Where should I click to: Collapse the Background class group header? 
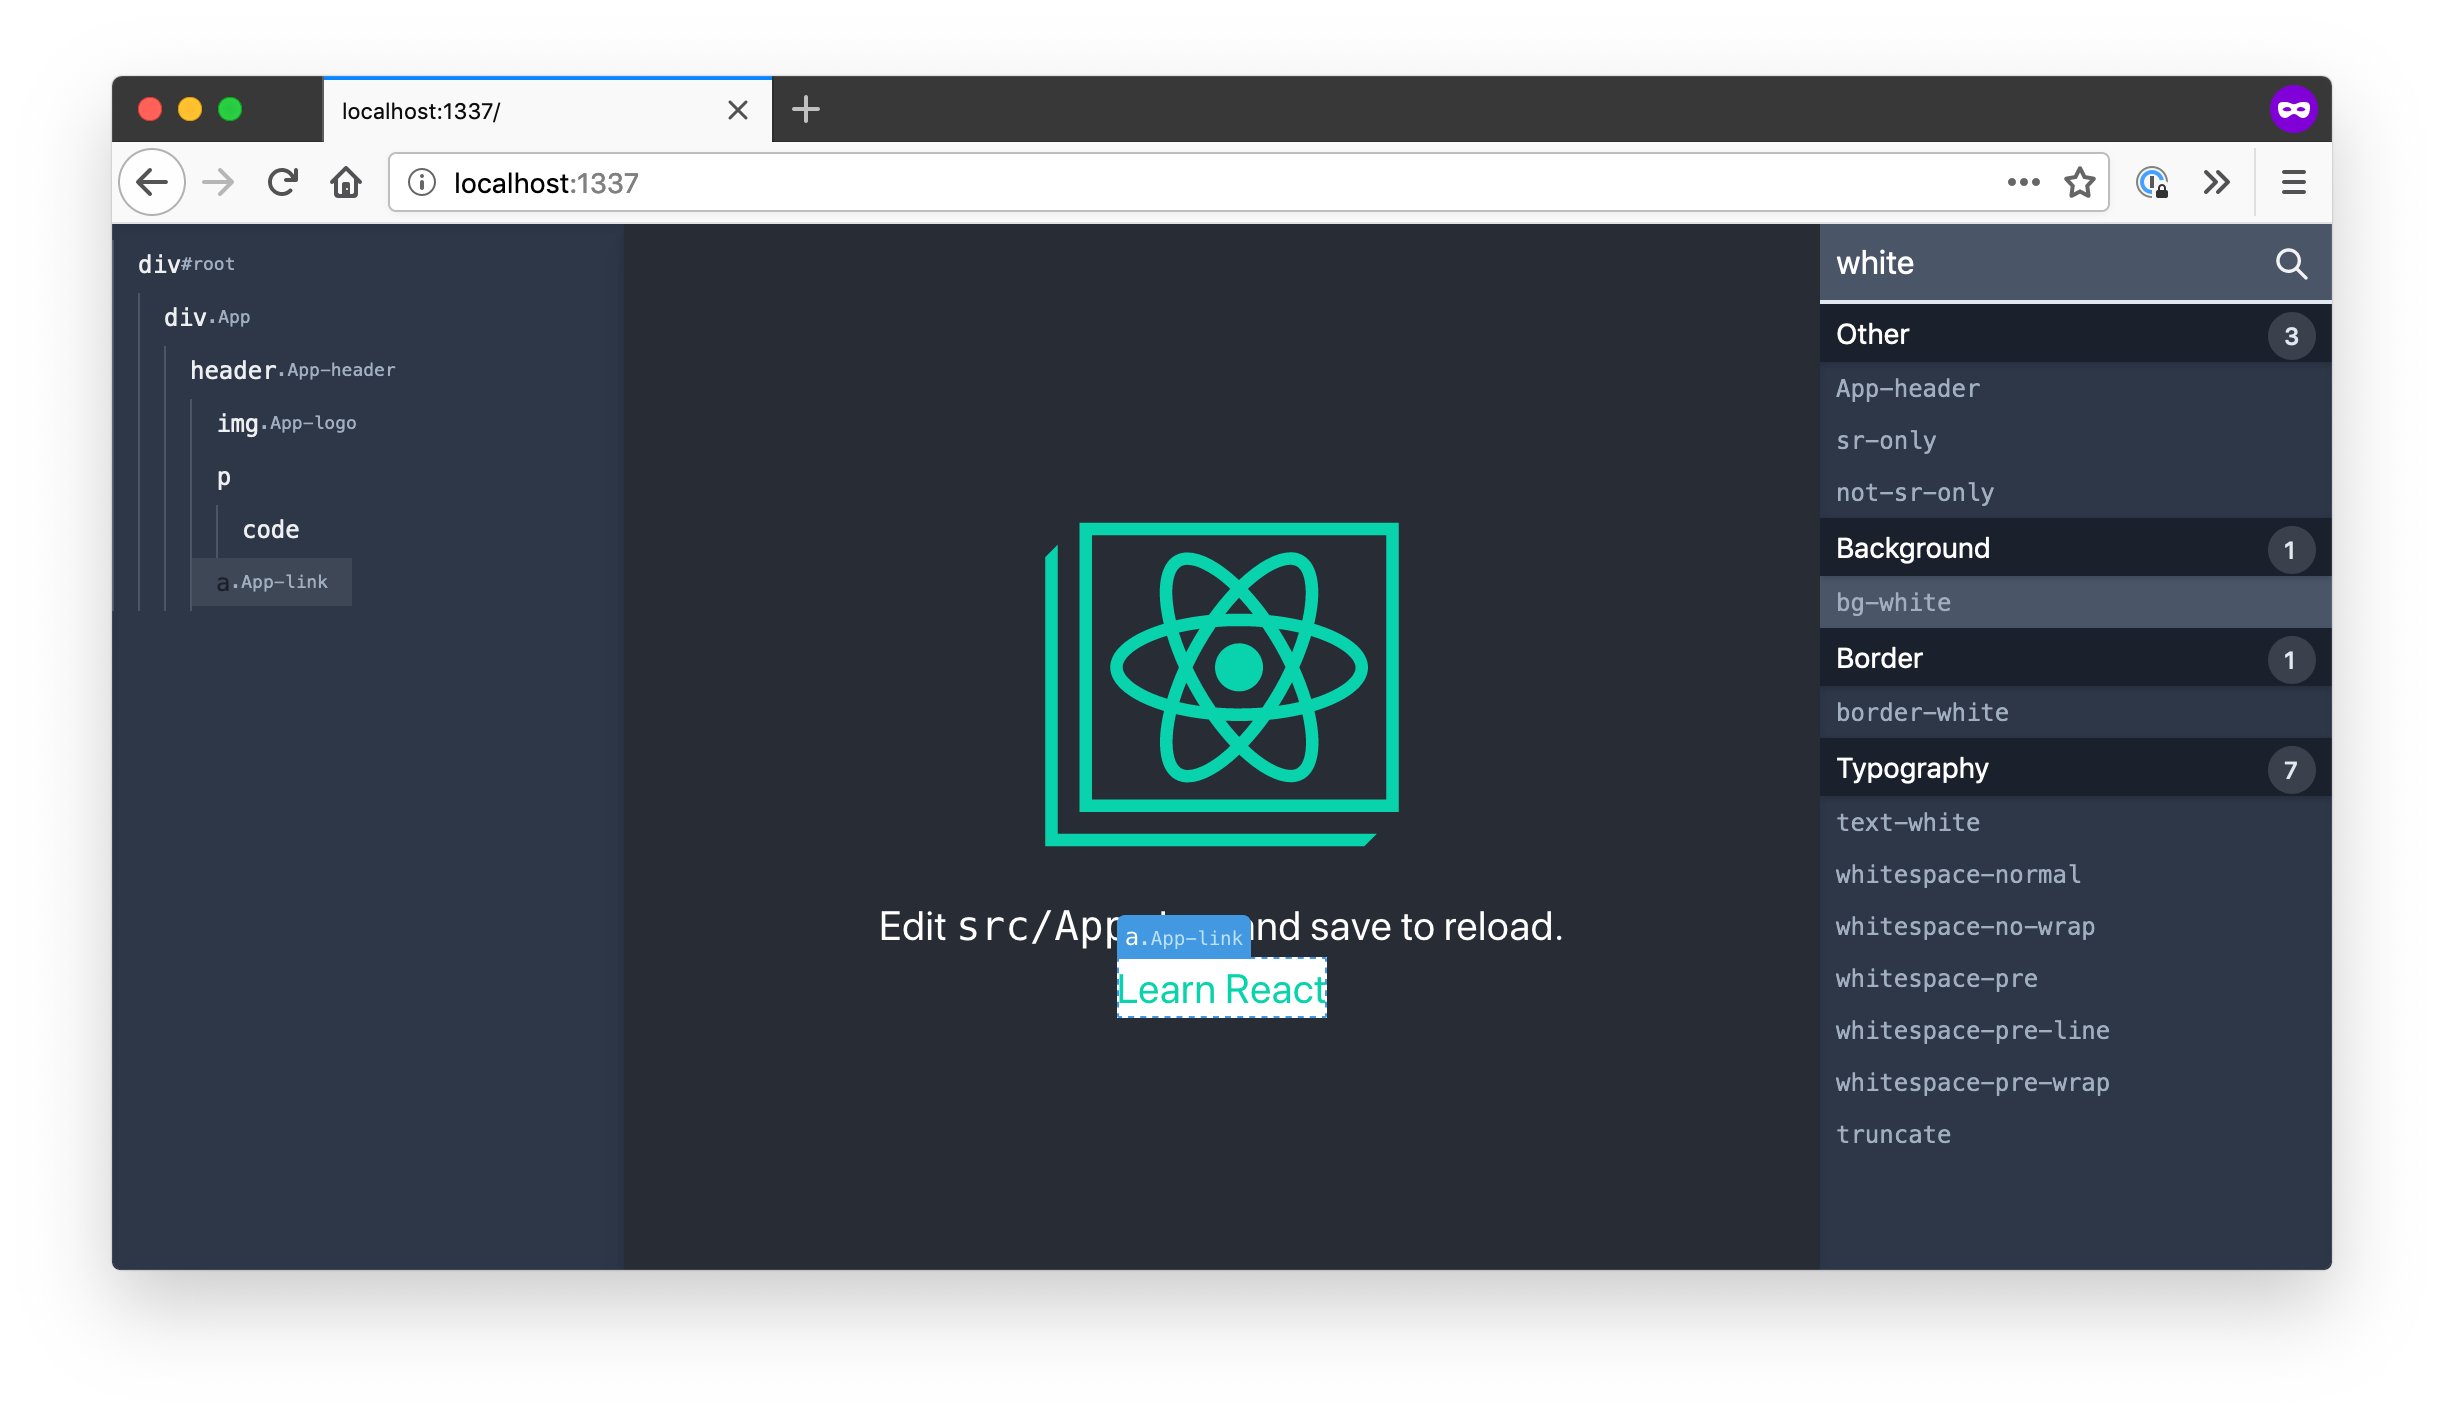(2075, 548)
